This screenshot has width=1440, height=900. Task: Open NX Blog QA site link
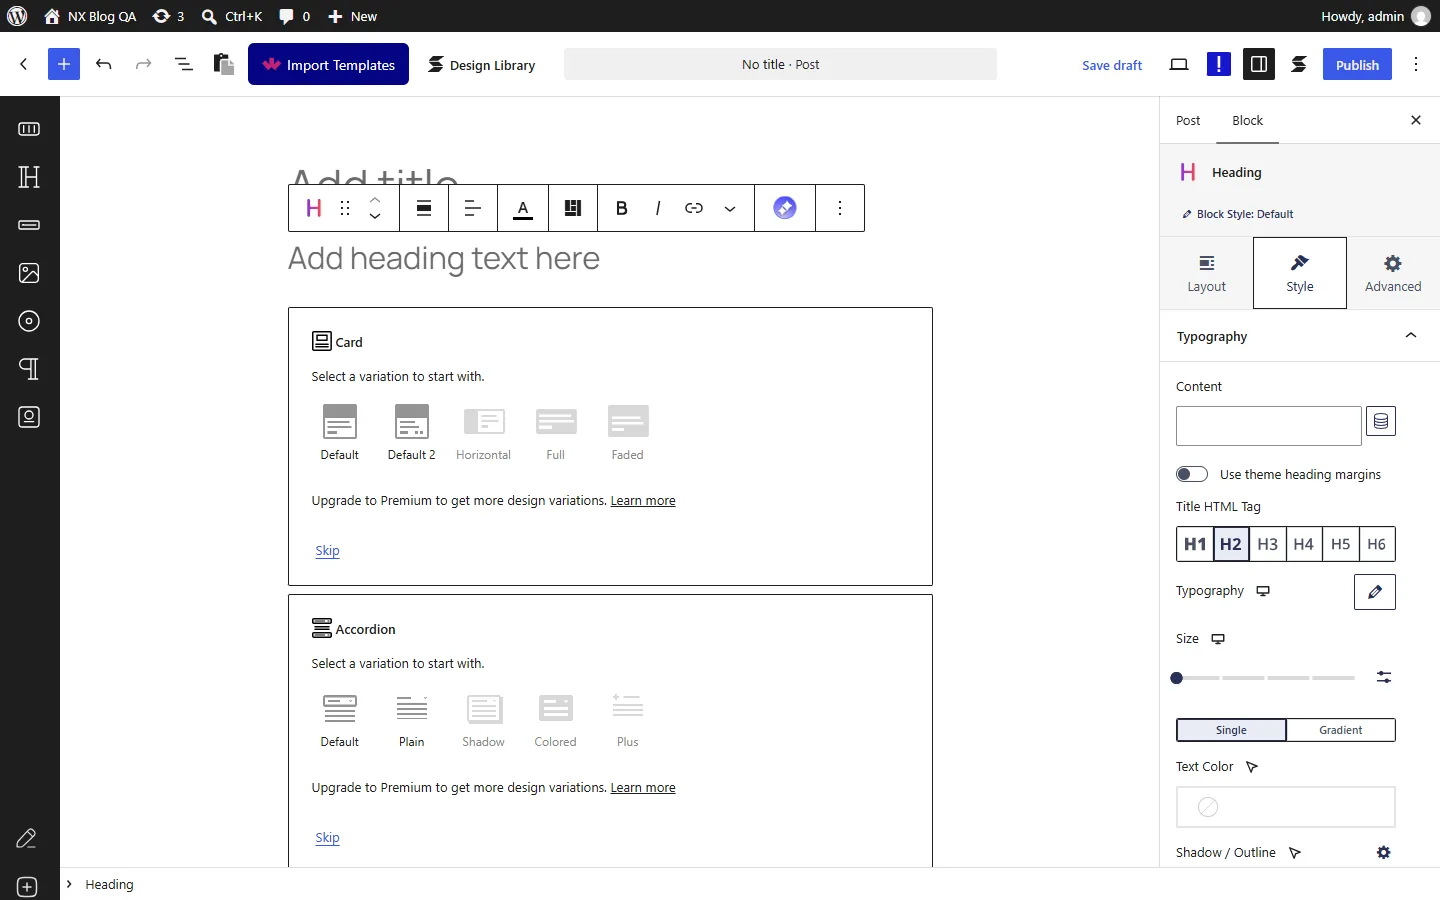(x=90, y=16)
